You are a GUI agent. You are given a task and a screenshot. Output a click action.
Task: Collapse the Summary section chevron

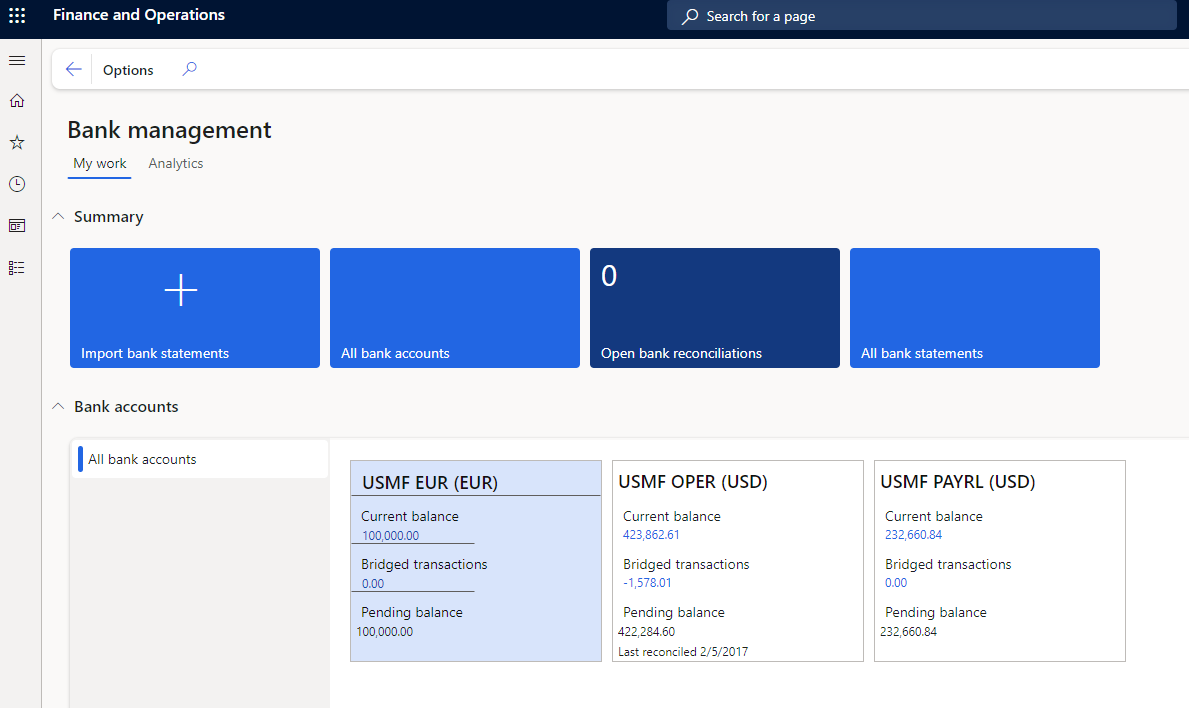point(57,215)
